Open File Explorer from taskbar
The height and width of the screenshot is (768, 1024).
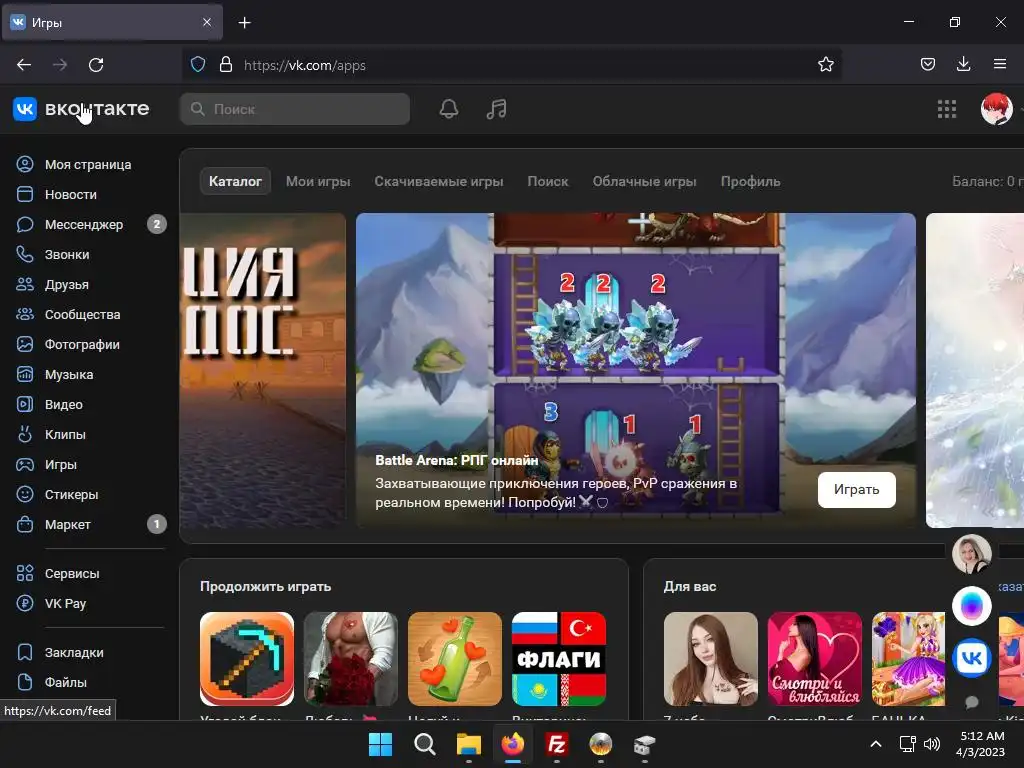click(468, 744)
